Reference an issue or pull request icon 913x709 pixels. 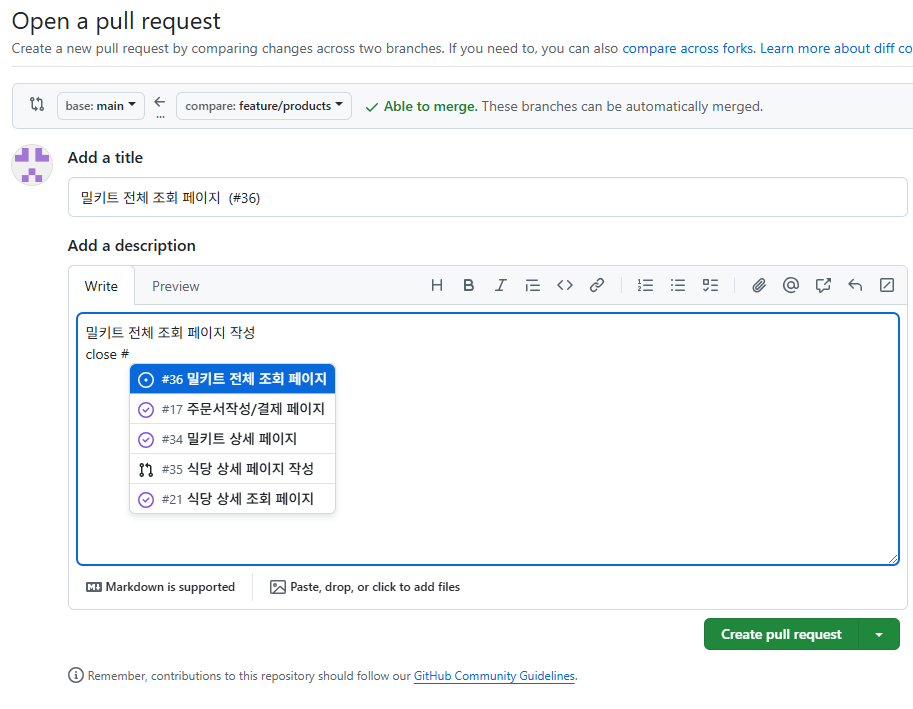click(x=823, y=285)
